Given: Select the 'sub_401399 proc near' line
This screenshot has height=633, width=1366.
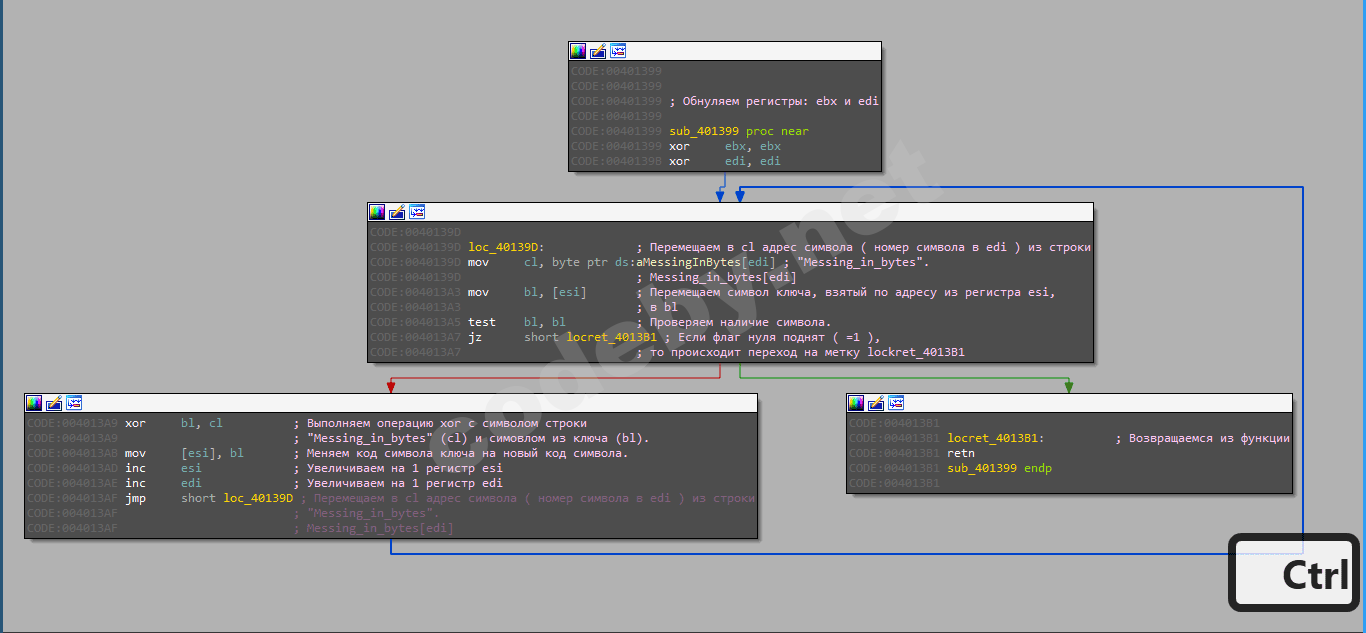Looking at the screenshot, I should pyautogui.click(x=739, y=131).
